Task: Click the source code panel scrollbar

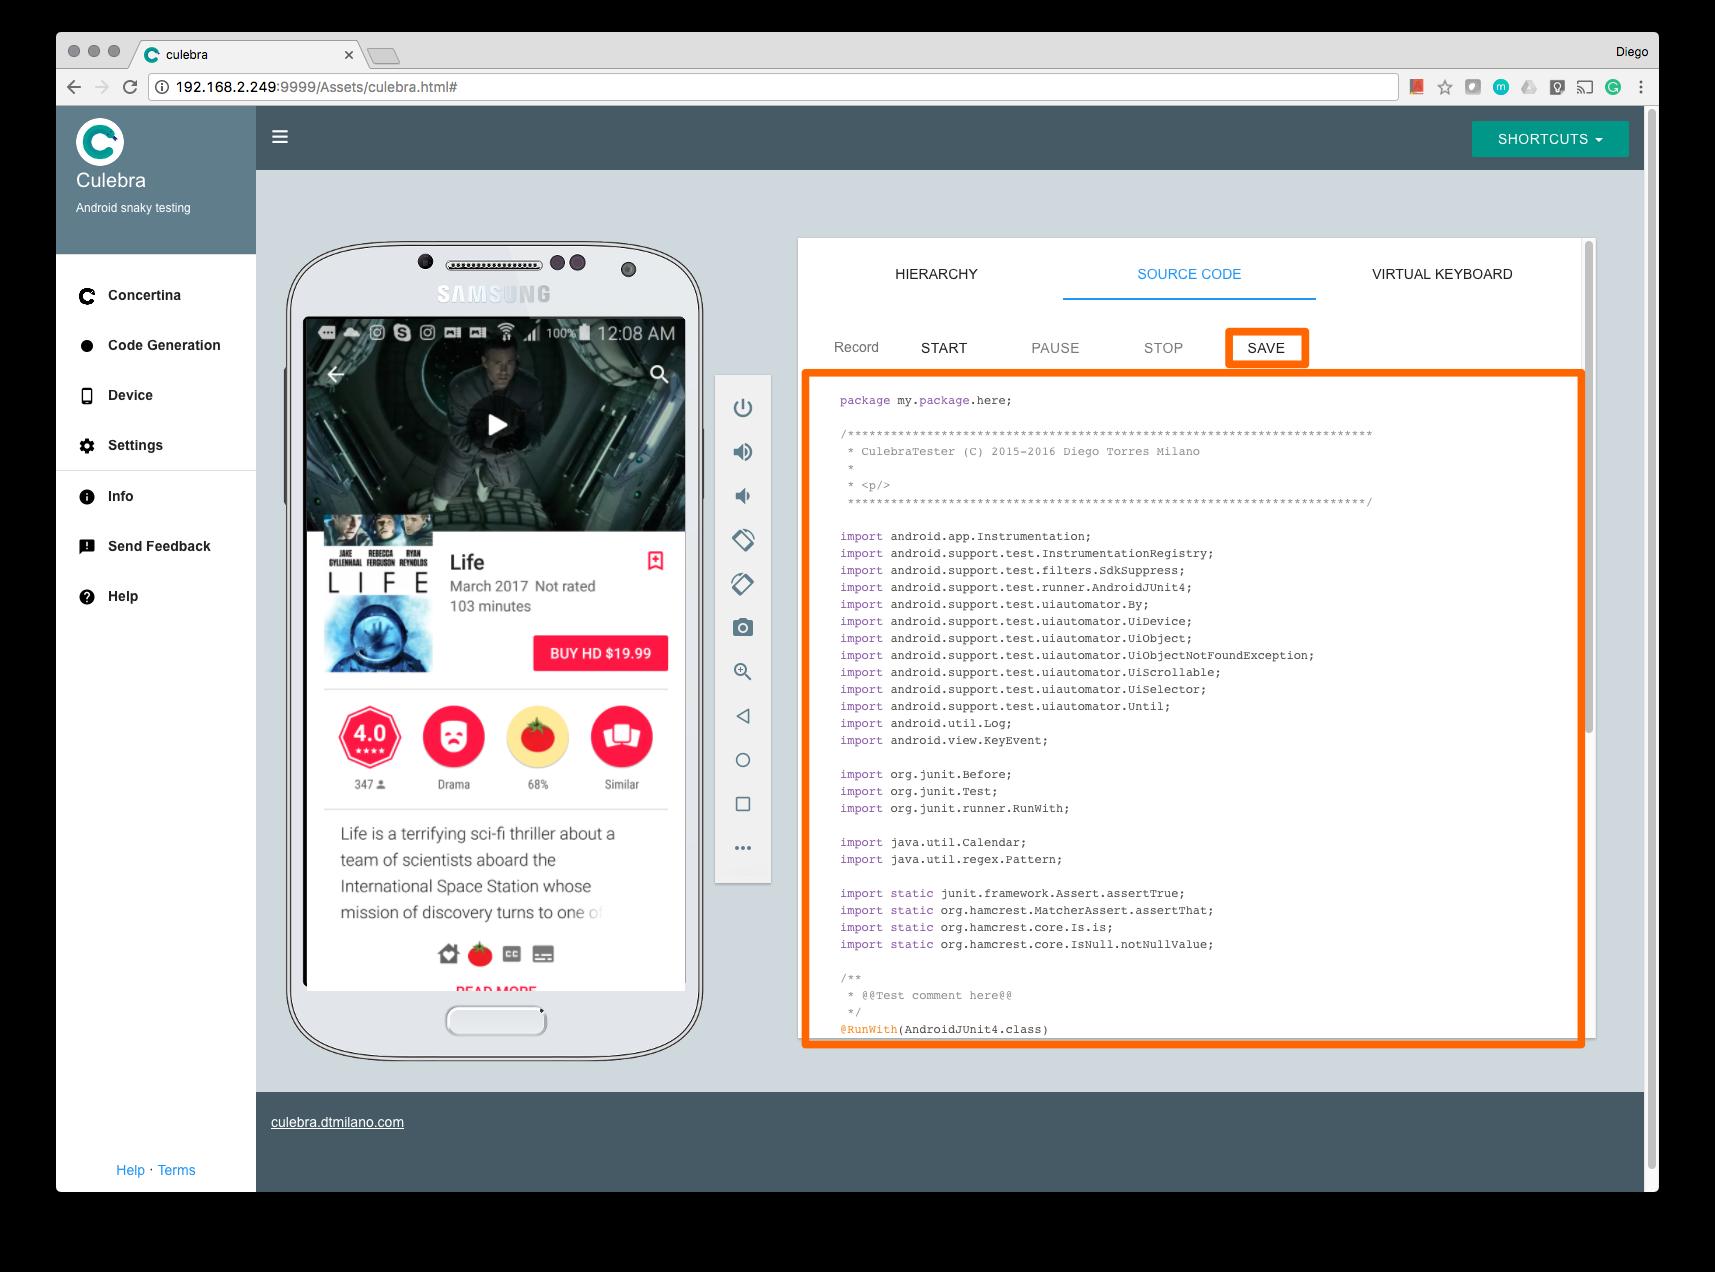Action: (x=1590, y=485)
